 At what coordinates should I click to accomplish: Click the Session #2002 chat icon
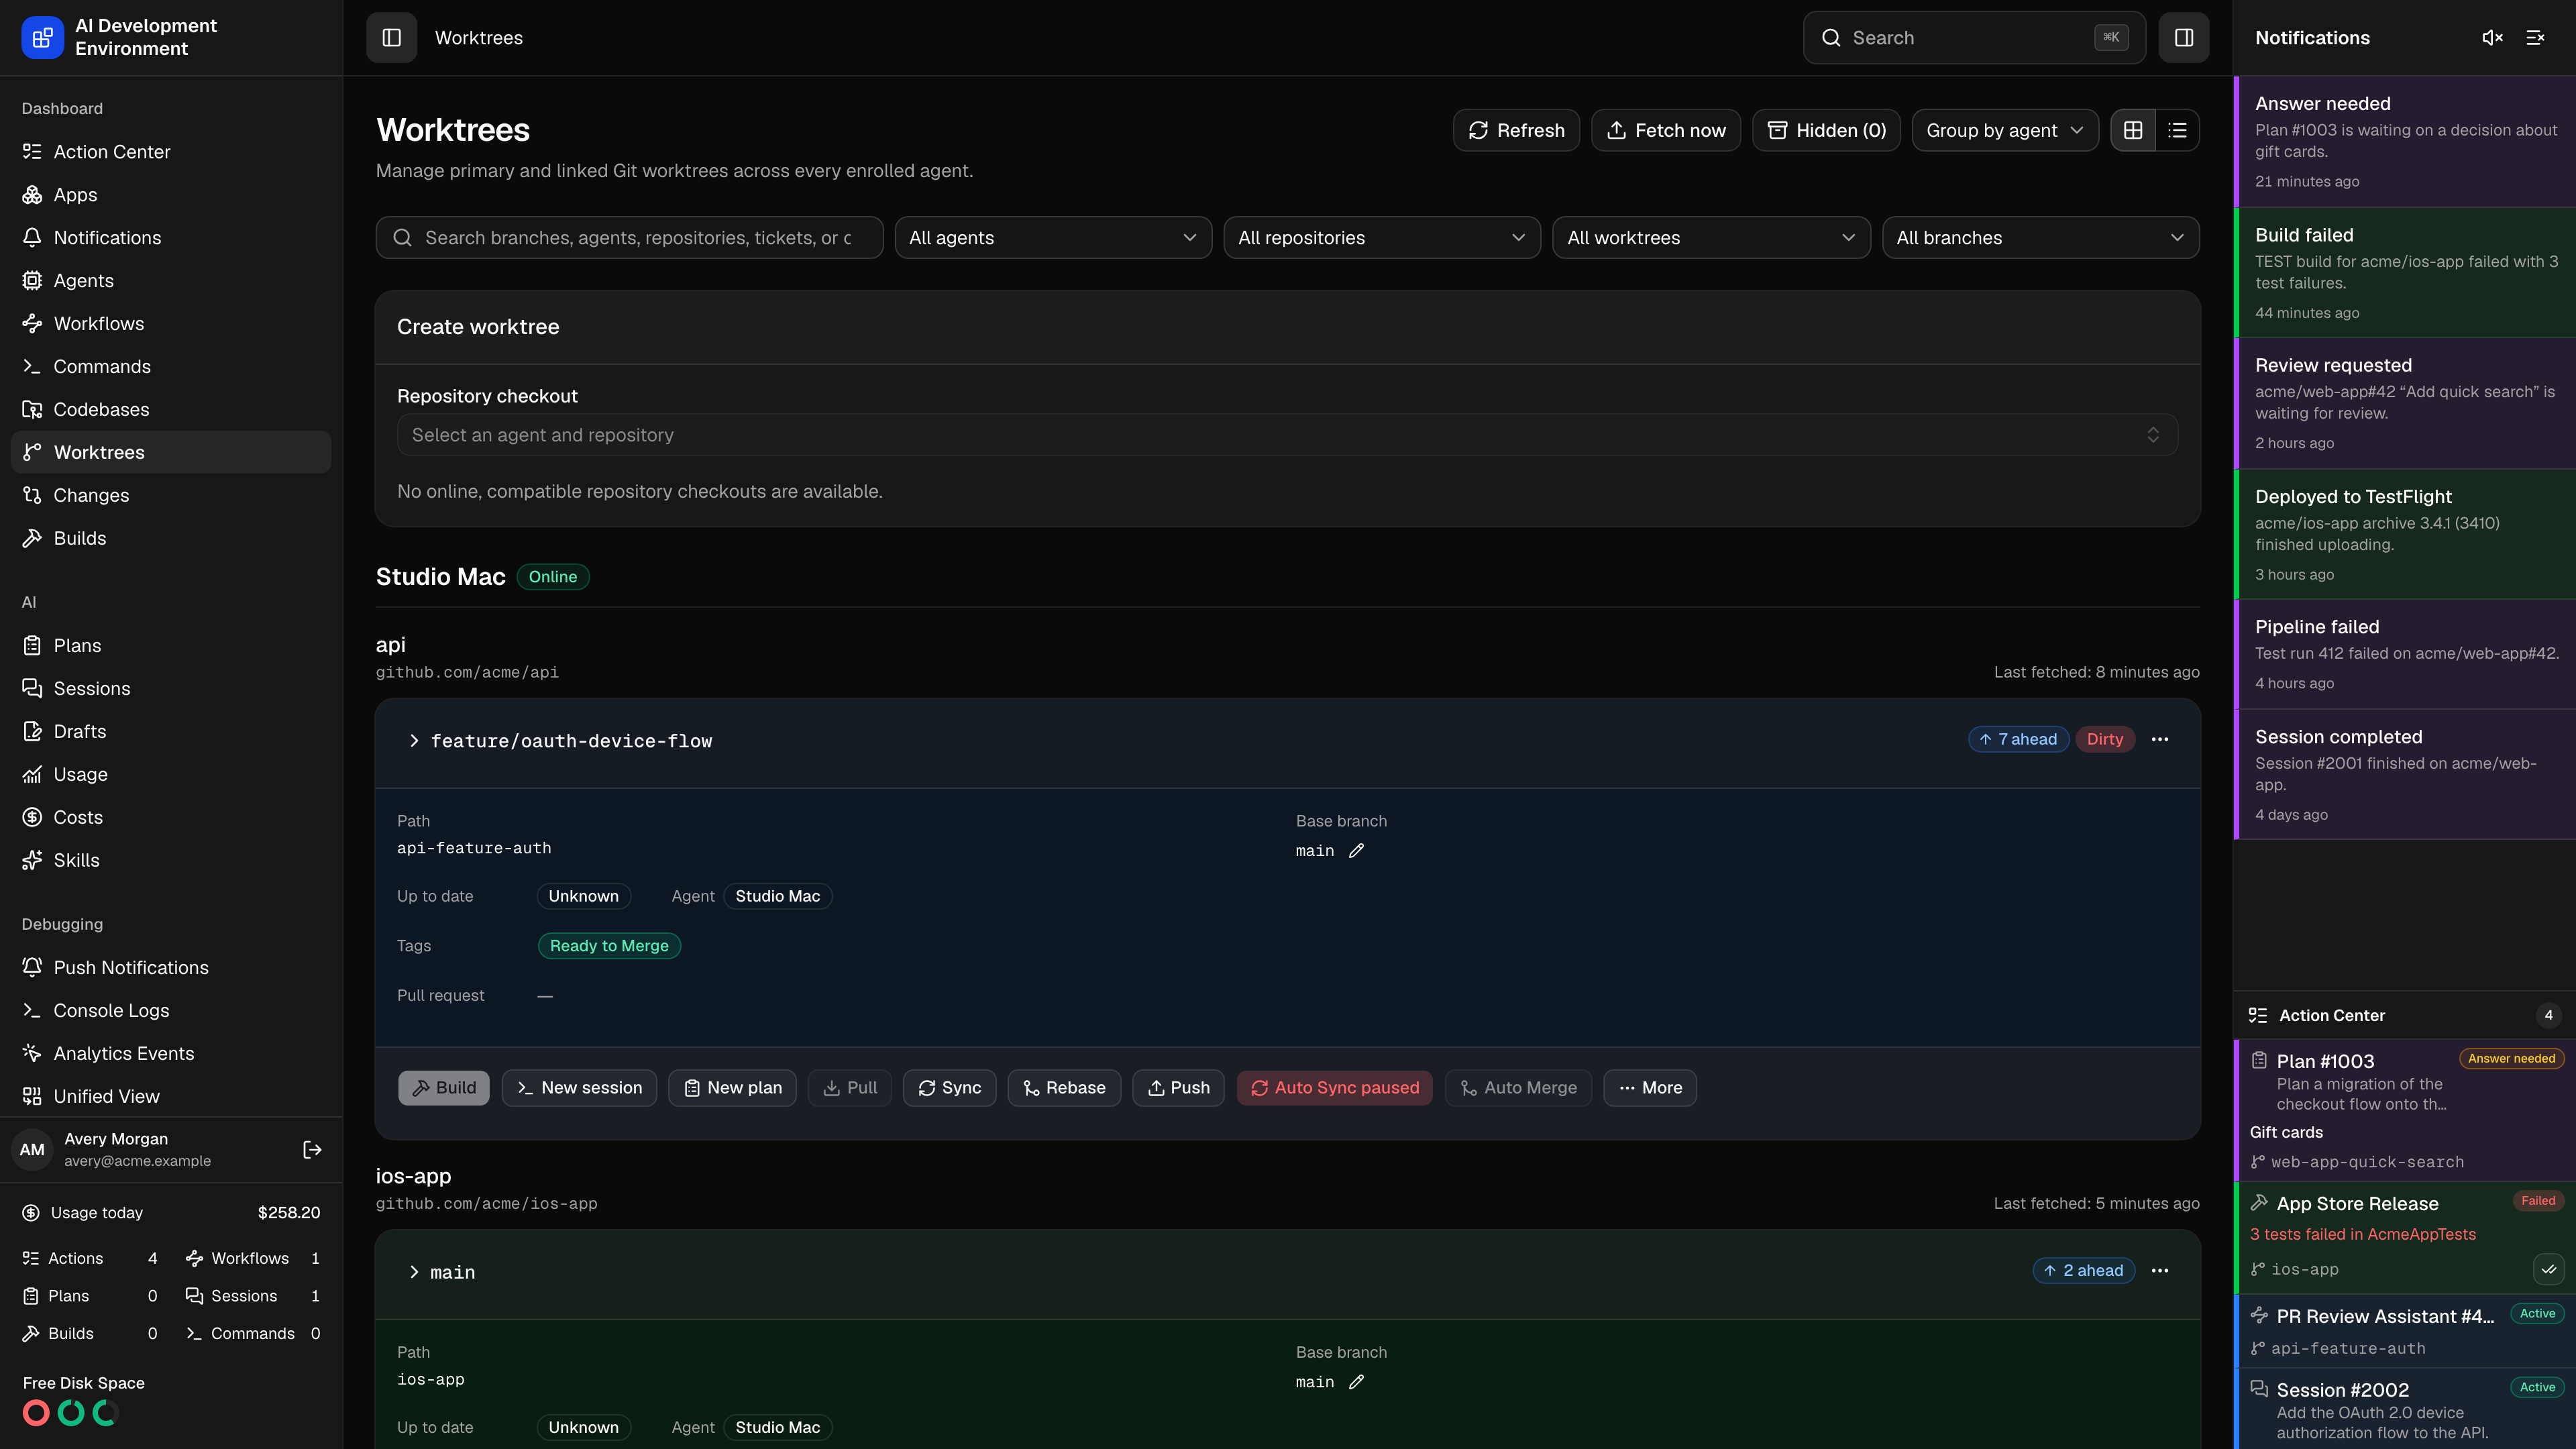click(x=2259, y=1388)
